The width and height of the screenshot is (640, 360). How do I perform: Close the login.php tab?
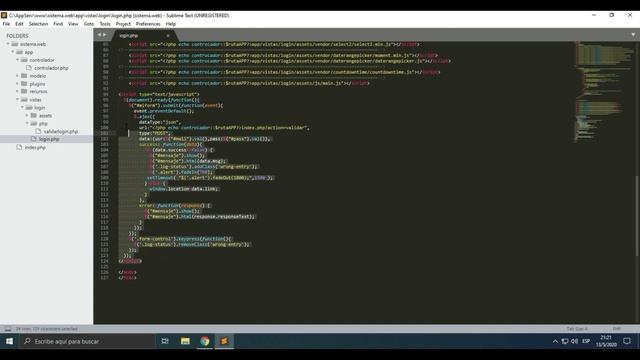coord(168,36)
